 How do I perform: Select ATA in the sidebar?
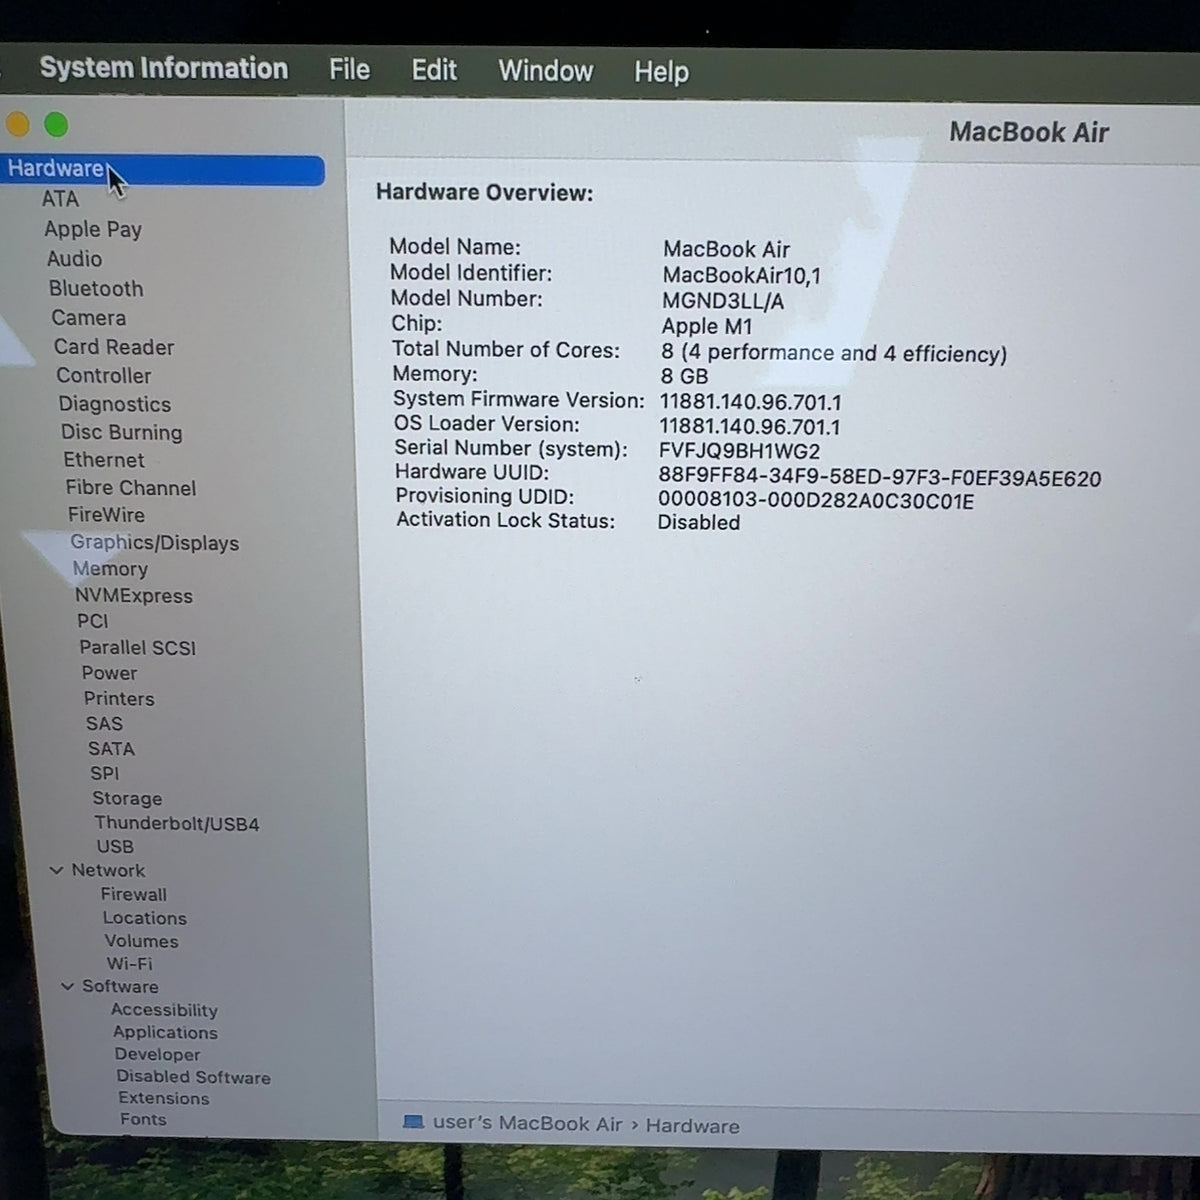[60, 199]
